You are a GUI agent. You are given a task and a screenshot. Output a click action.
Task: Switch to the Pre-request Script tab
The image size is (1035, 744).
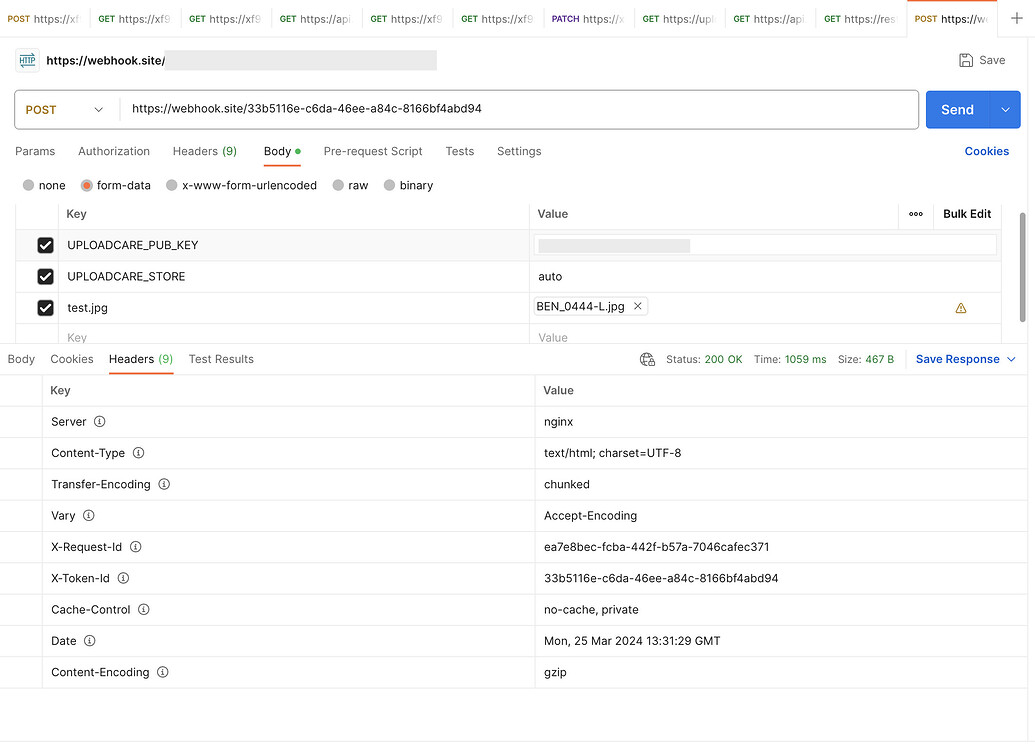[372, 151]
